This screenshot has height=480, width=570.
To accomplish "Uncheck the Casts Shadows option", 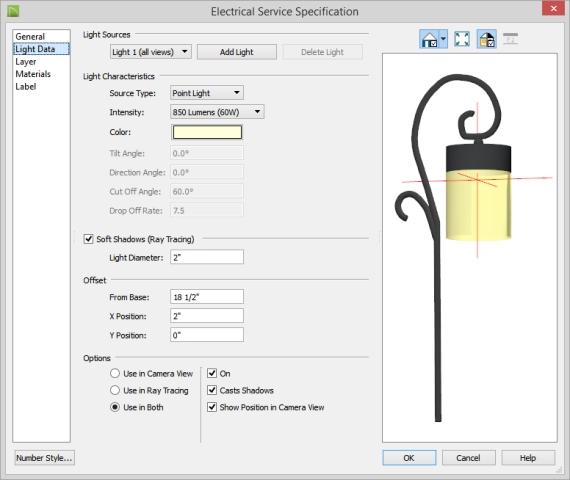I will coord(212,390).
